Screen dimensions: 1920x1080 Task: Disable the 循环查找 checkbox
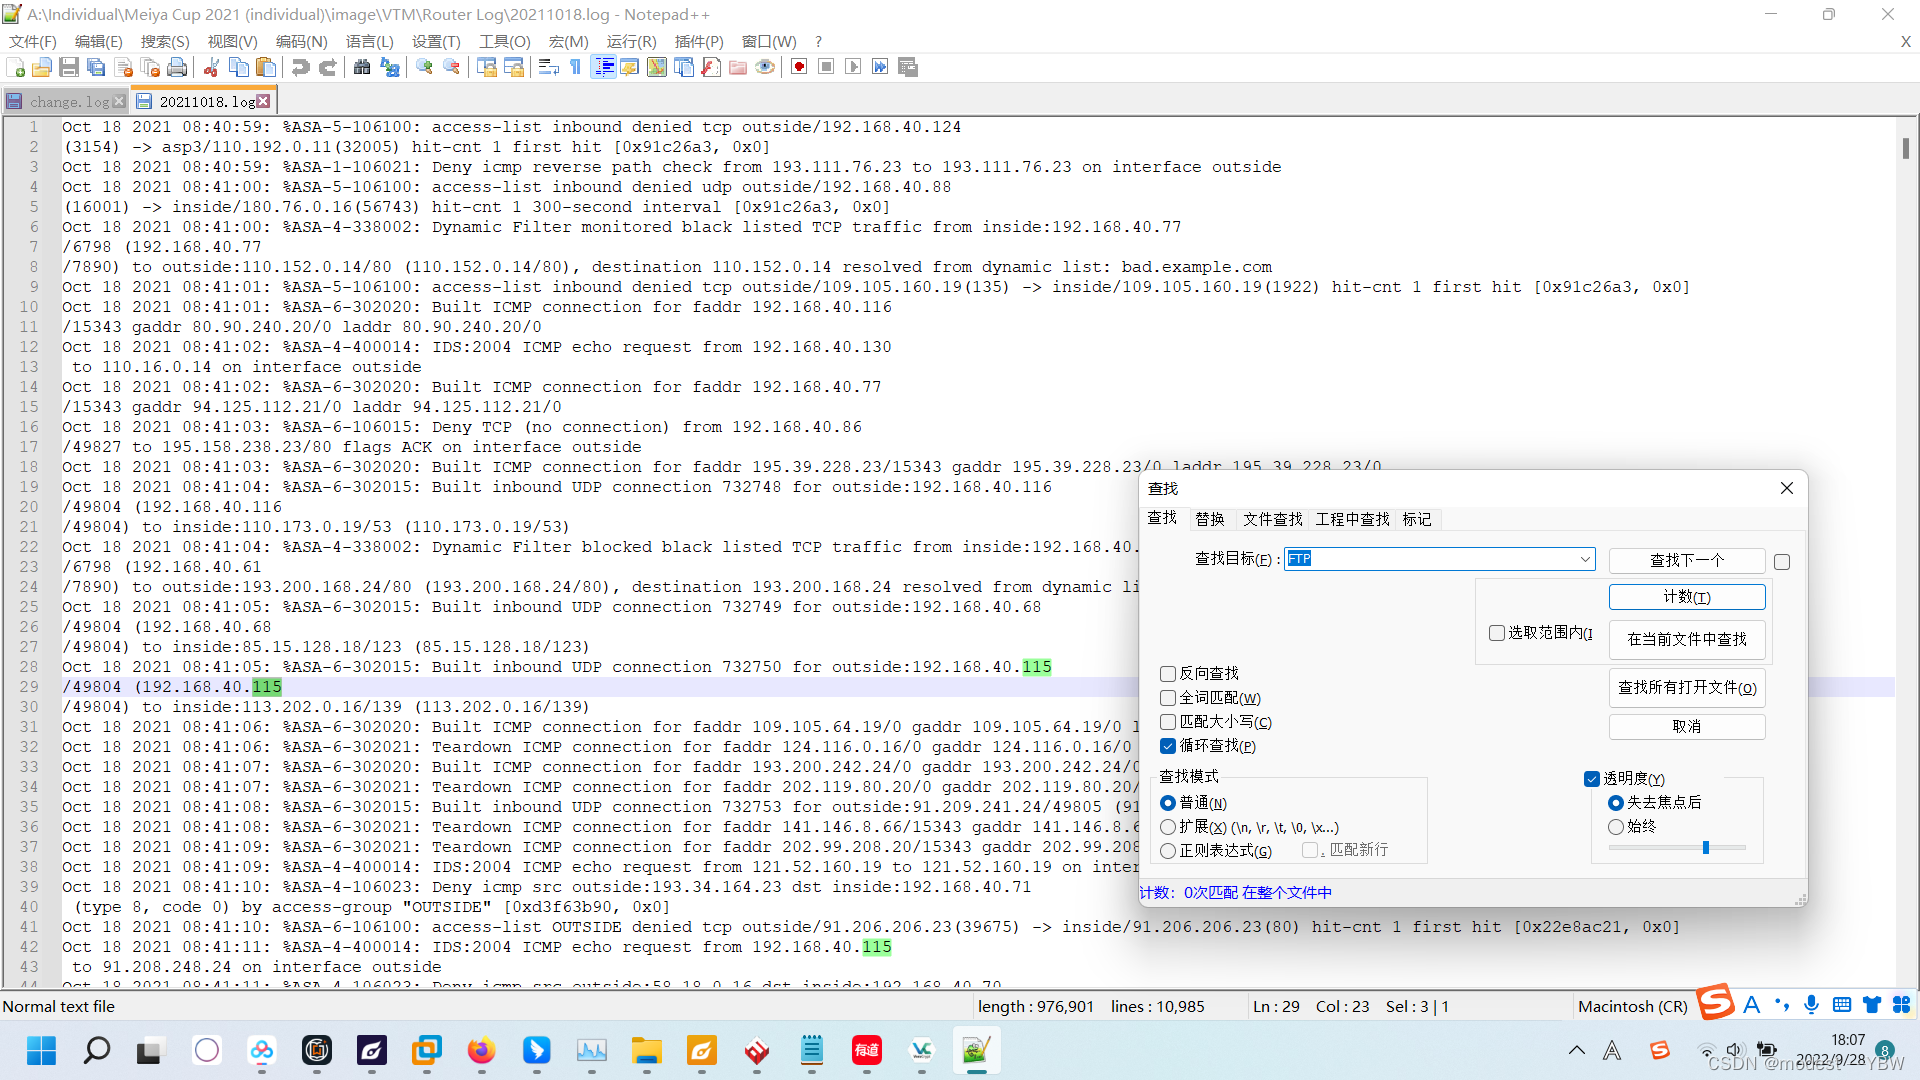[x=1168, y=746]
